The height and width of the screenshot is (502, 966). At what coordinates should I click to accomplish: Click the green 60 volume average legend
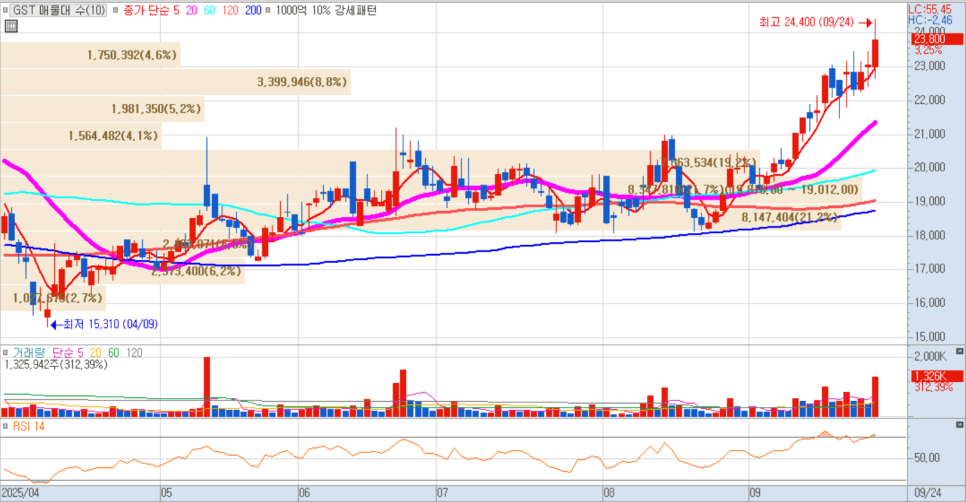tap(113, 353)
